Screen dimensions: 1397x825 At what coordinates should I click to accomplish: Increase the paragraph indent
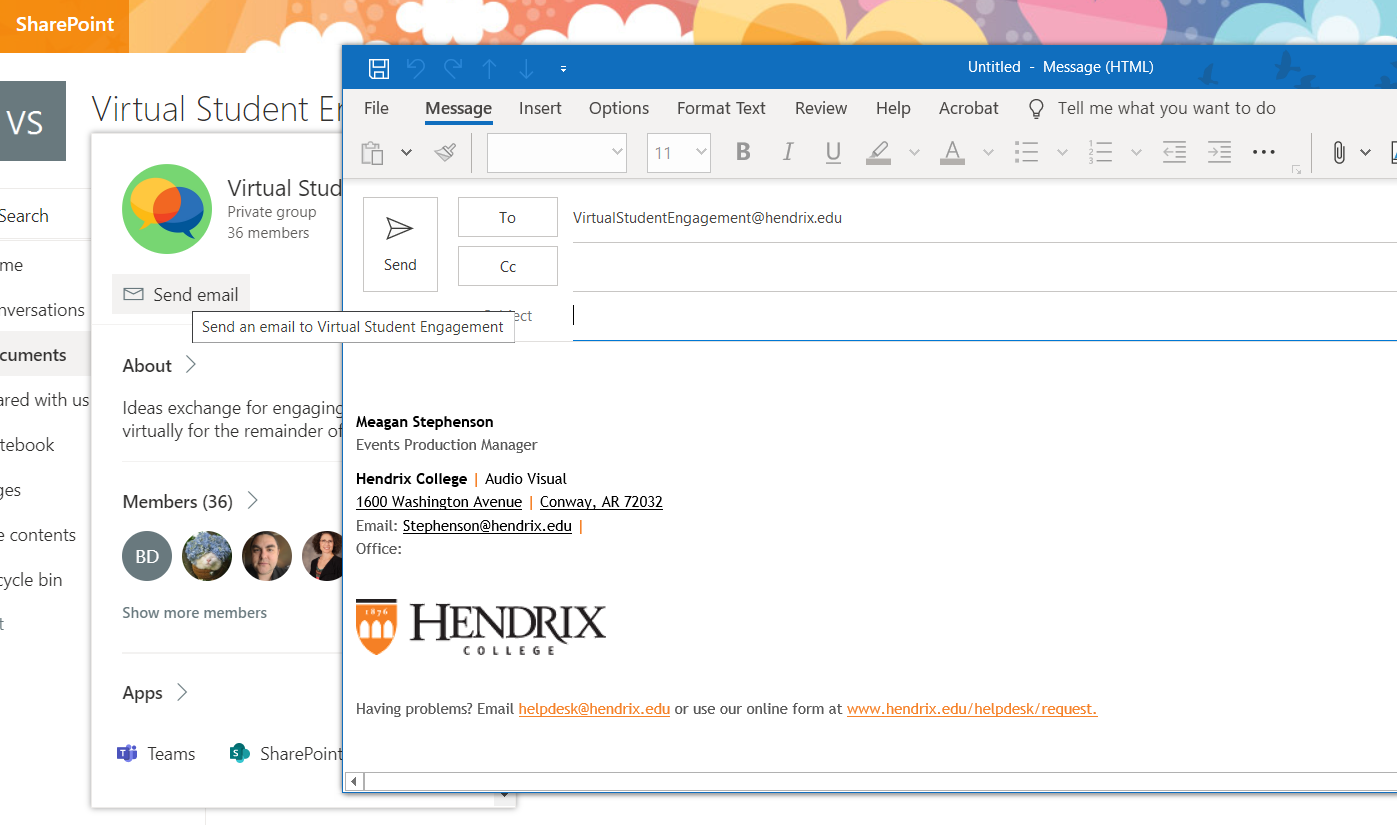[x=1219, y=152]
